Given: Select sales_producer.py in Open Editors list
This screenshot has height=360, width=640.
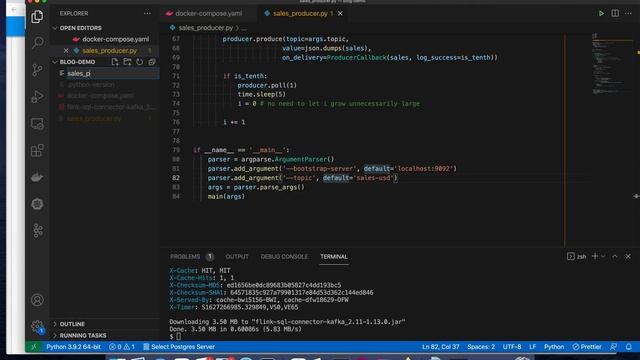Looking at the screenshot, I should 109,51.
